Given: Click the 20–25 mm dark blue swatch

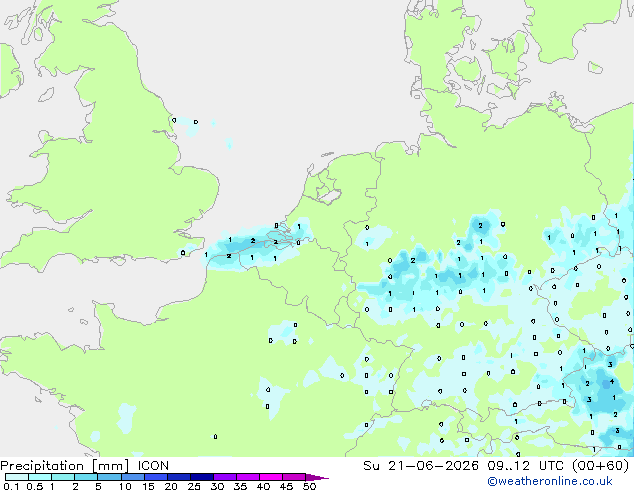Looking at the screenshot, I should (178, 477).
